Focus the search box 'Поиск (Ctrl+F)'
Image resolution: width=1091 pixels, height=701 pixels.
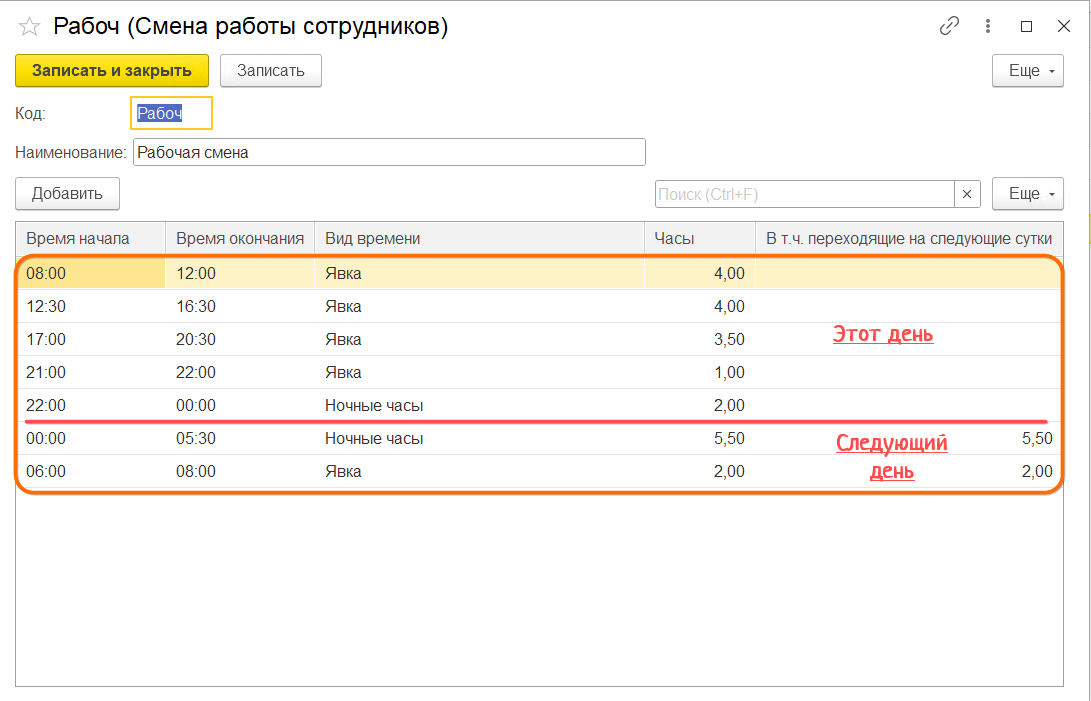[804, 194]
